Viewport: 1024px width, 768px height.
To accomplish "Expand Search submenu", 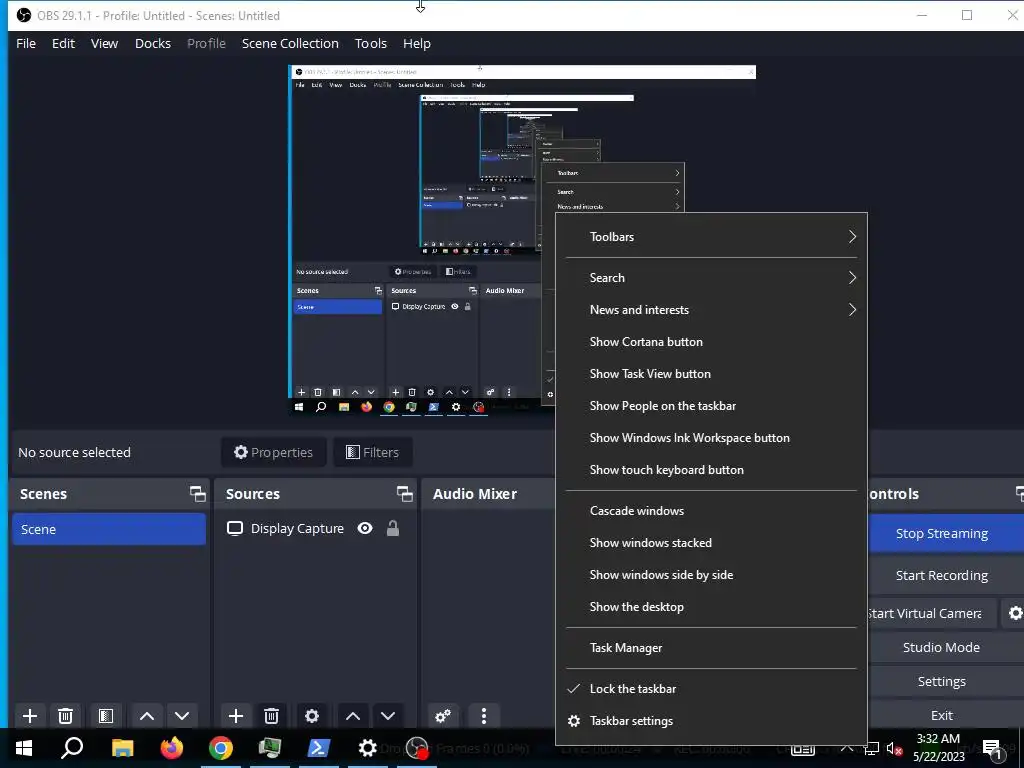I will point(711,278).
